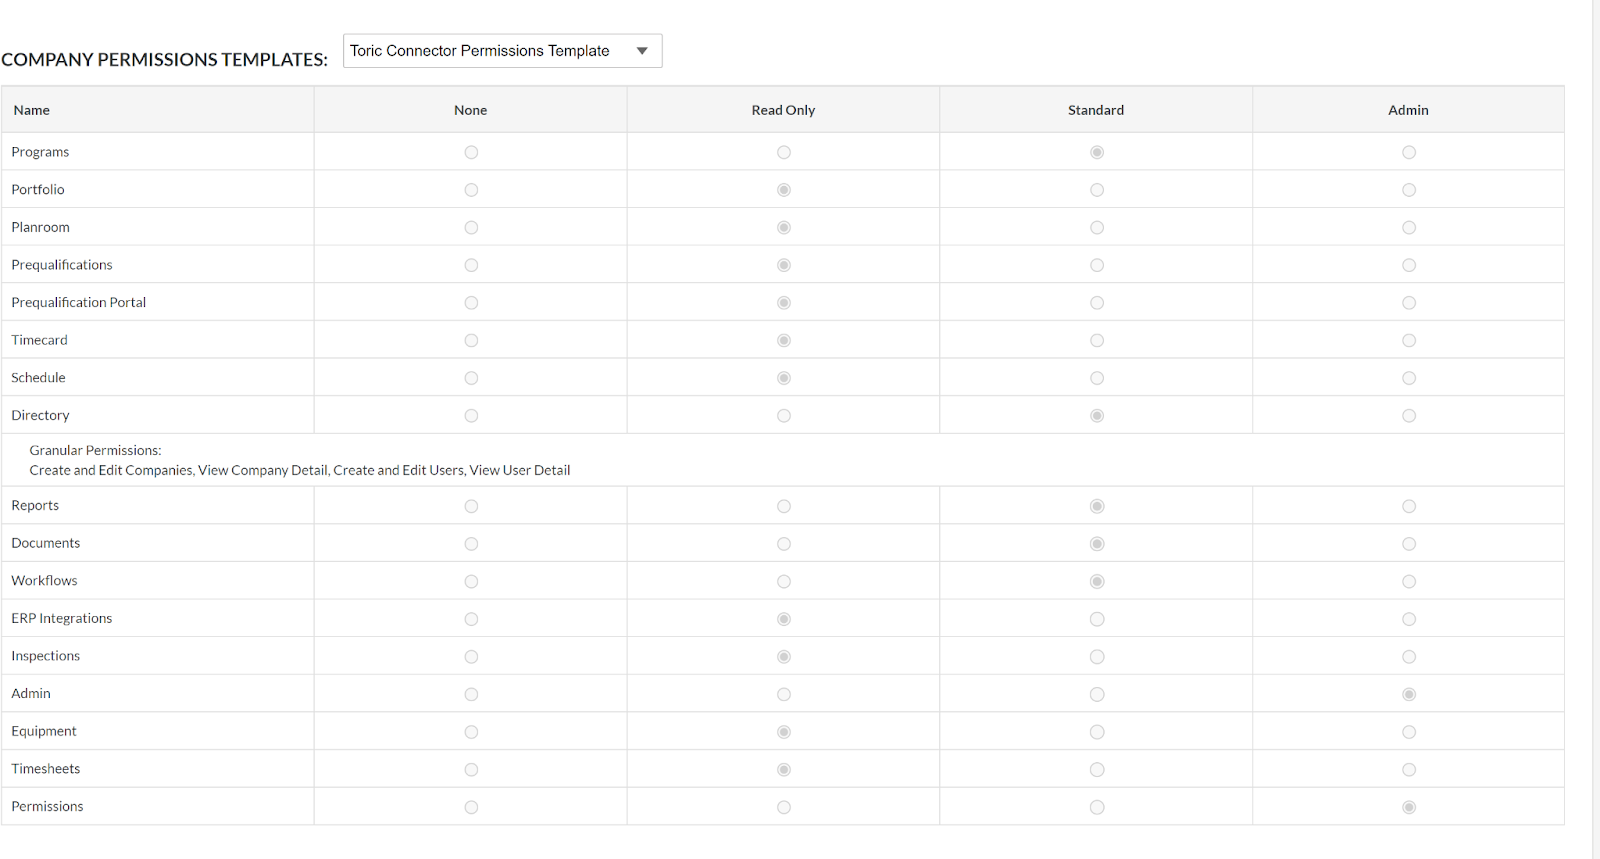1600x859 pixels.
Task: Choose Read Only for Directory
Action: [784, 415]
